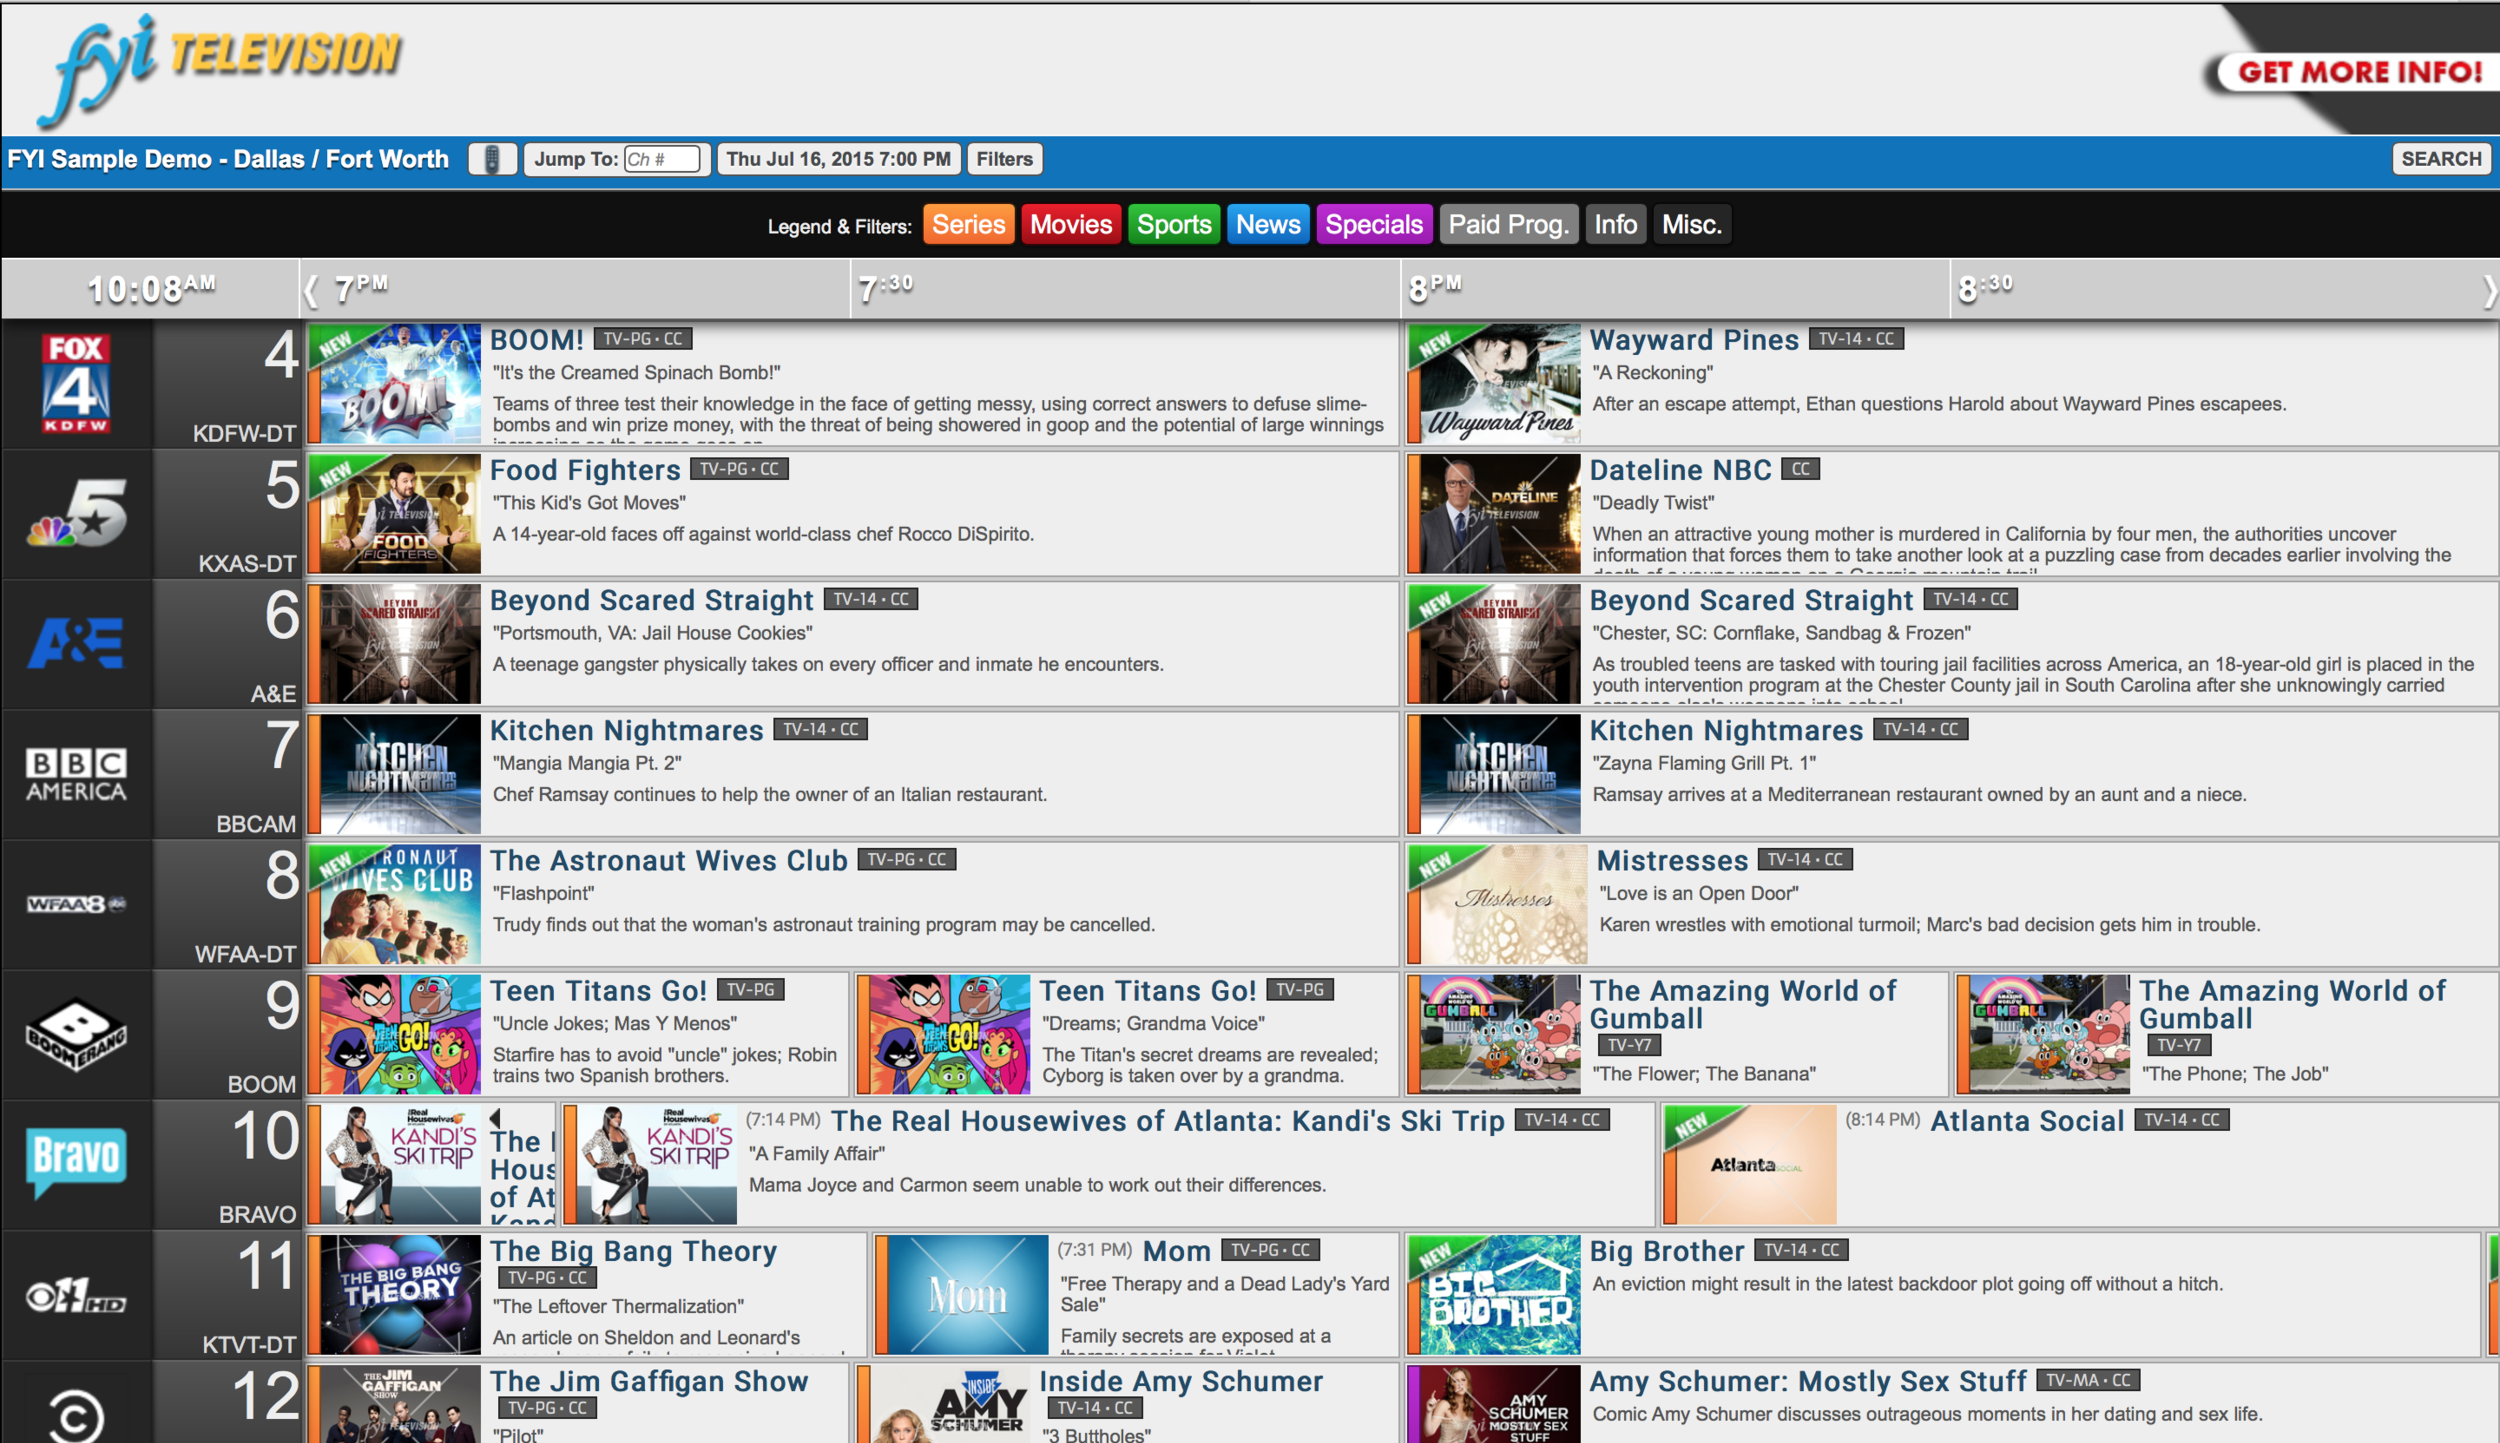Open The Big Bang Theory thumbnail

coord(401,1295)
